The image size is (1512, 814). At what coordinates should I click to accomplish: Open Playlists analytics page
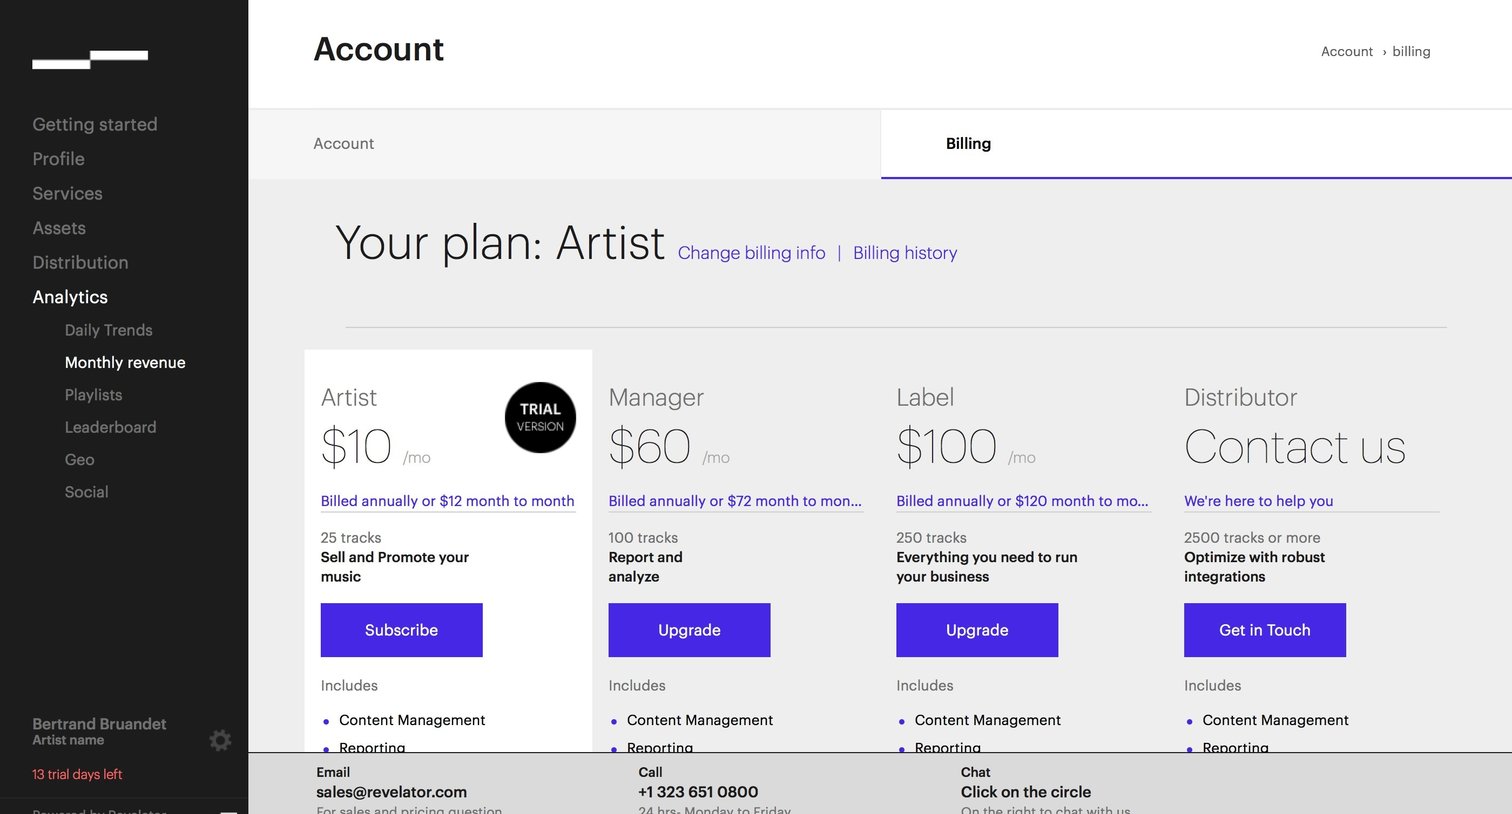click(93, 395)
